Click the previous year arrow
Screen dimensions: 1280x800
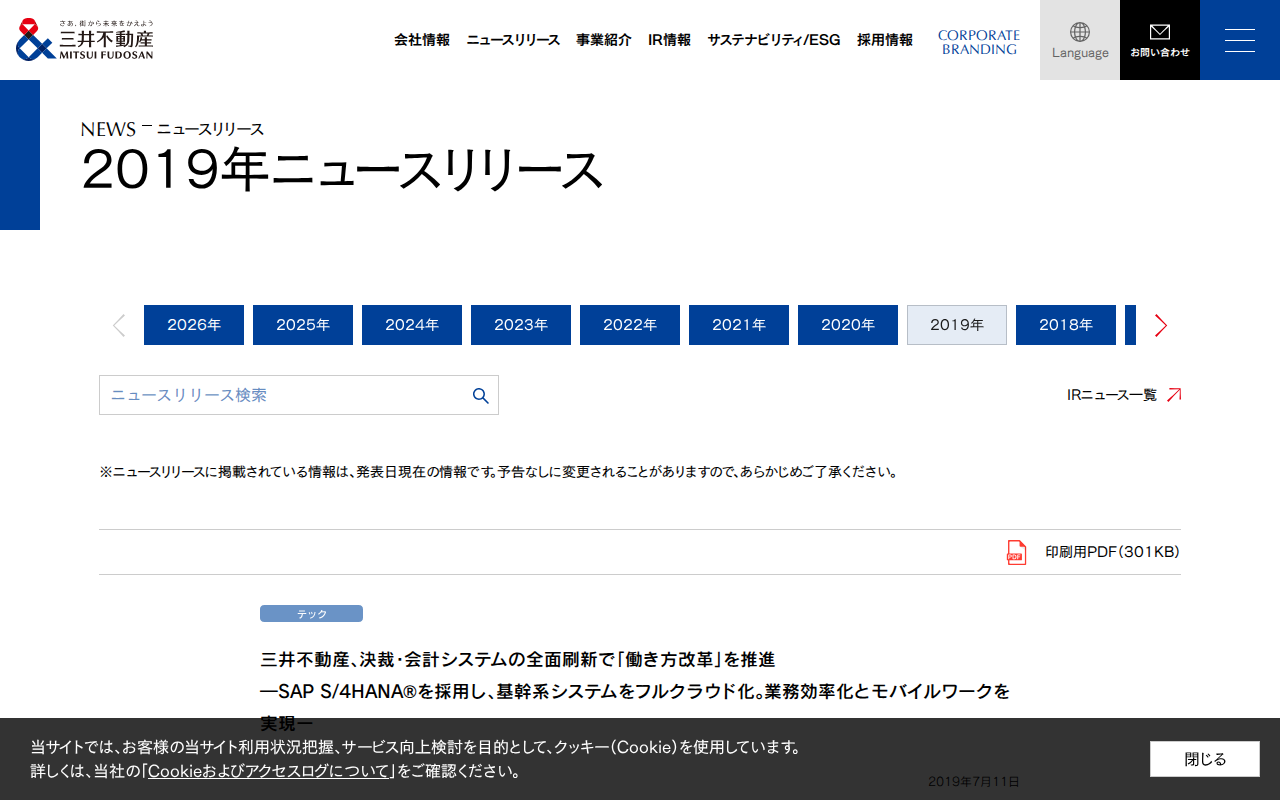[119, 325]
